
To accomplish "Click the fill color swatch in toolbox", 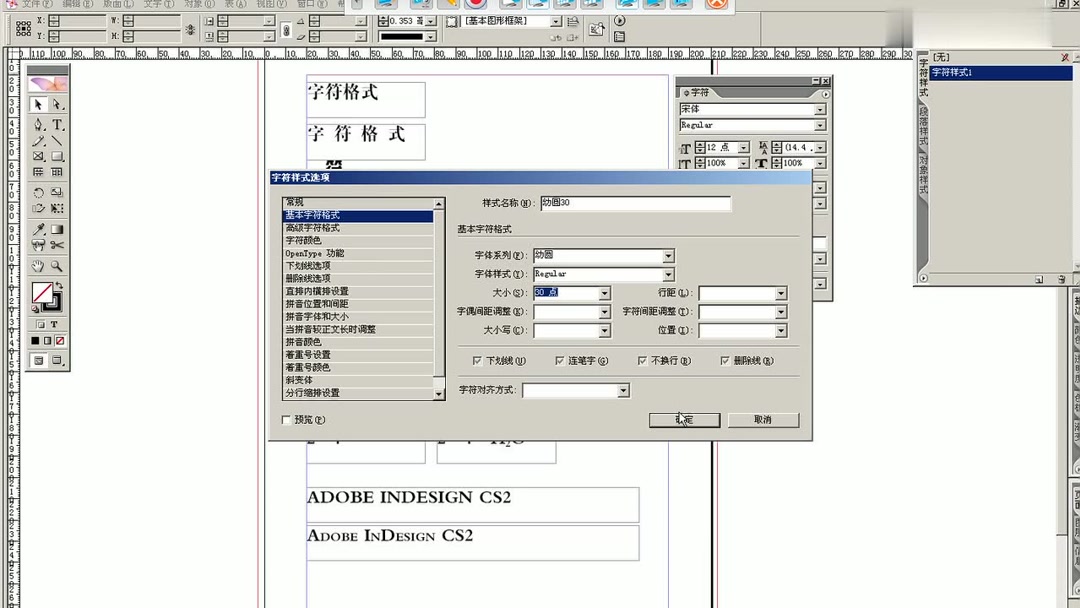I will click(40, 292).
